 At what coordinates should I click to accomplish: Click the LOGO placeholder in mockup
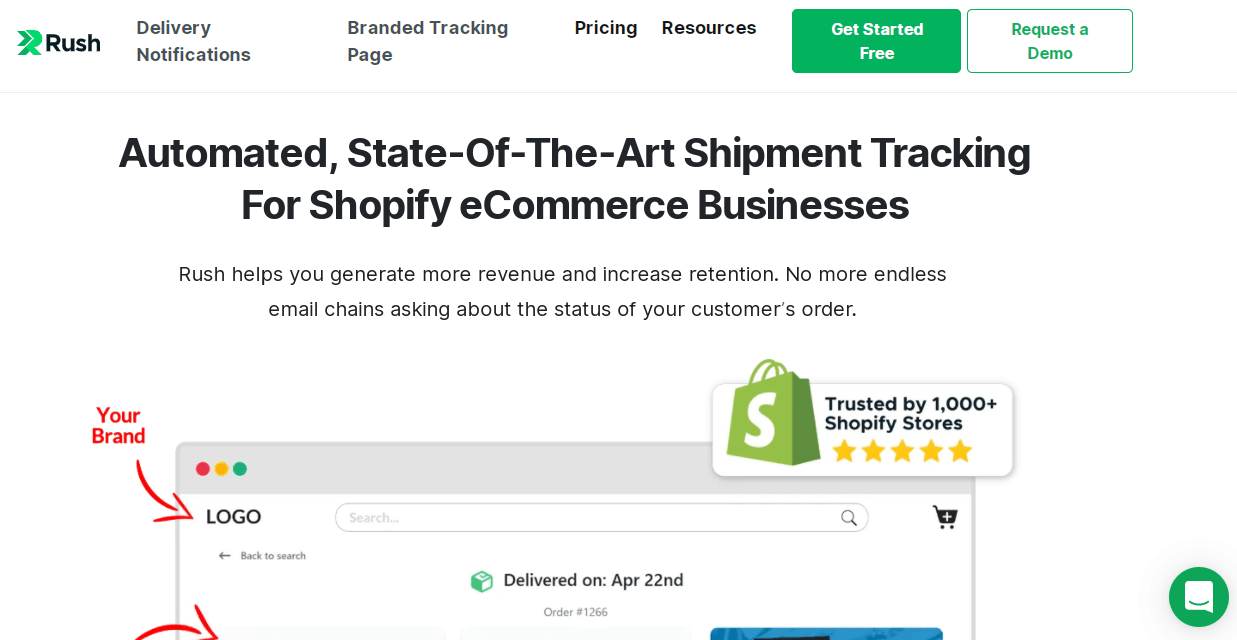(233, 517)
